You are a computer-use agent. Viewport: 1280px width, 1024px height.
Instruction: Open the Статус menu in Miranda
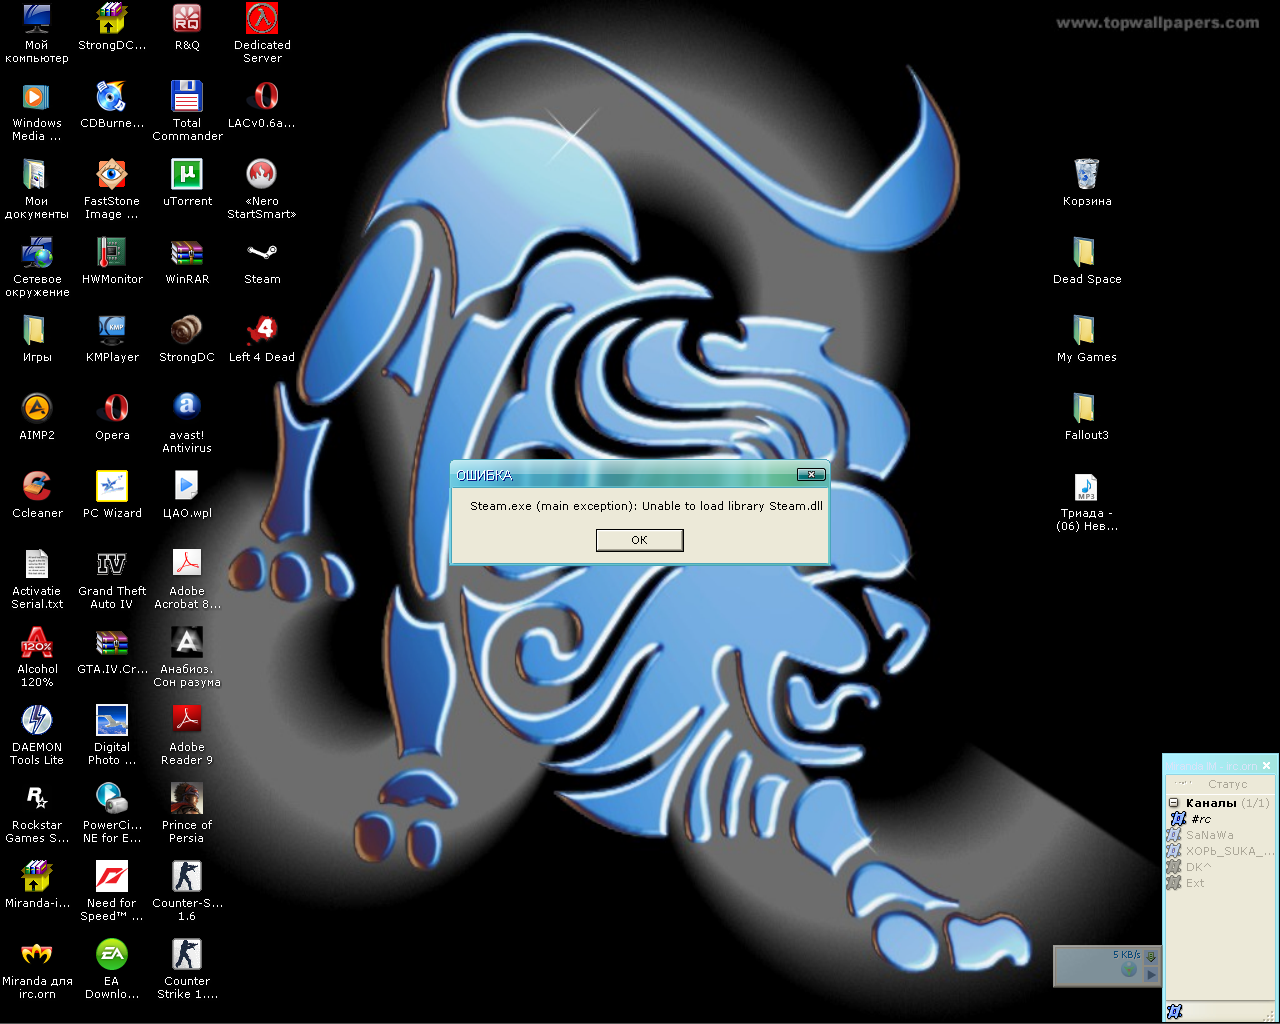pyautogui.click(x=1227, y=784)
